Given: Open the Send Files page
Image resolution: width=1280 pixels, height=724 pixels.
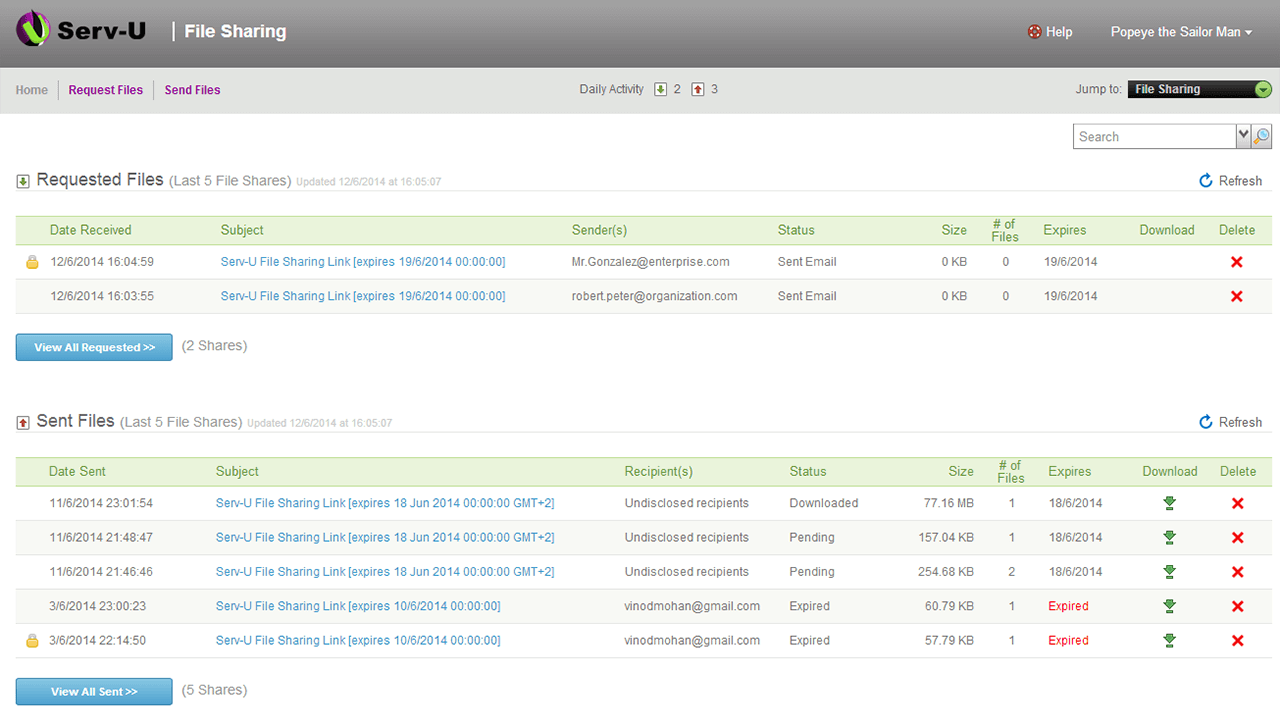Looking at the screenshot, I should 192,90.
